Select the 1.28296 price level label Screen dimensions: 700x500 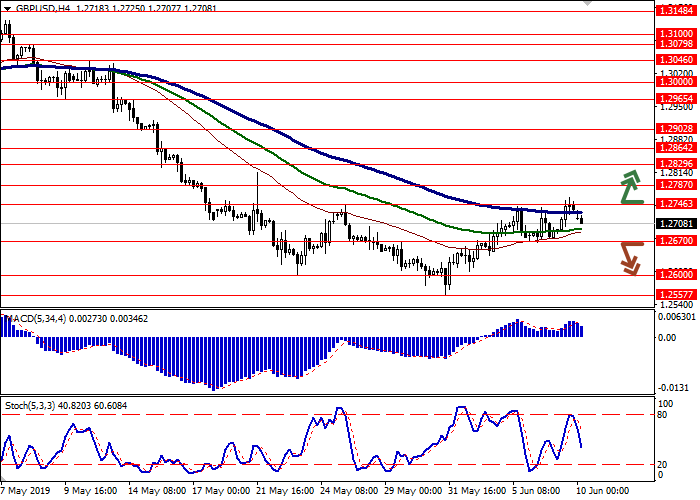point(676,163)
